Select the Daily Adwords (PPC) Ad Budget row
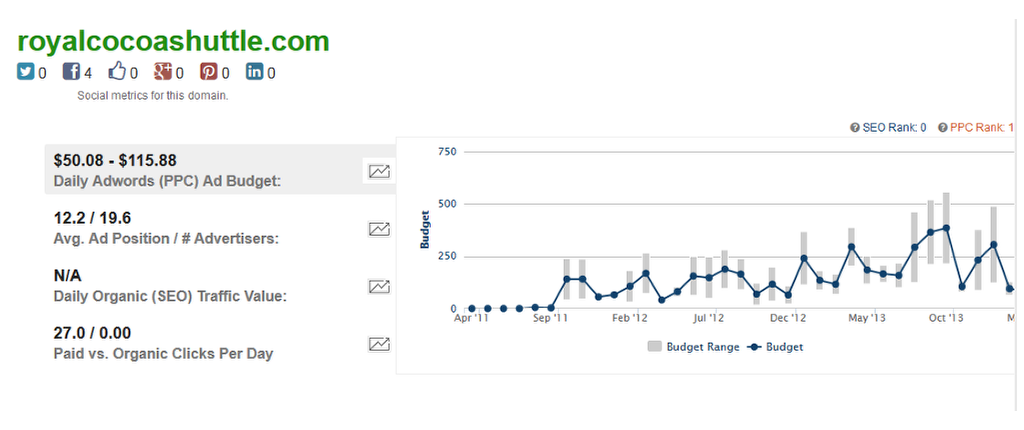This screenshot has width=1024, height=430. [200, 170]
